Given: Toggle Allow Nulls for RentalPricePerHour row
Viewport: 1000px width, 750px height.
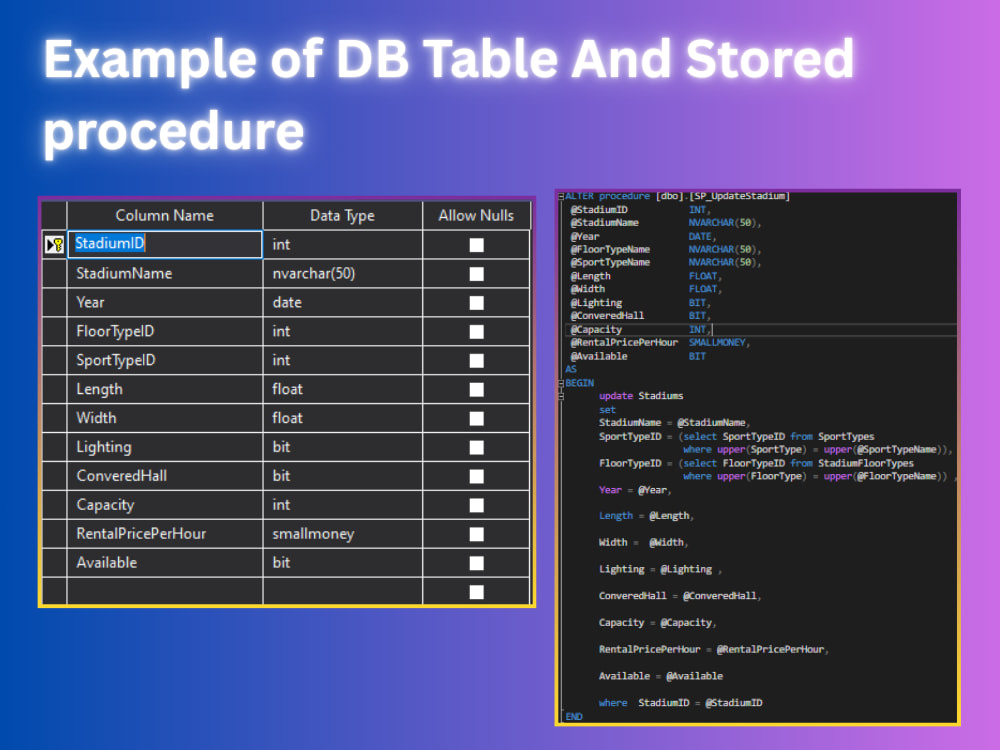Looking at the screenshot, I should pos(476,534).
